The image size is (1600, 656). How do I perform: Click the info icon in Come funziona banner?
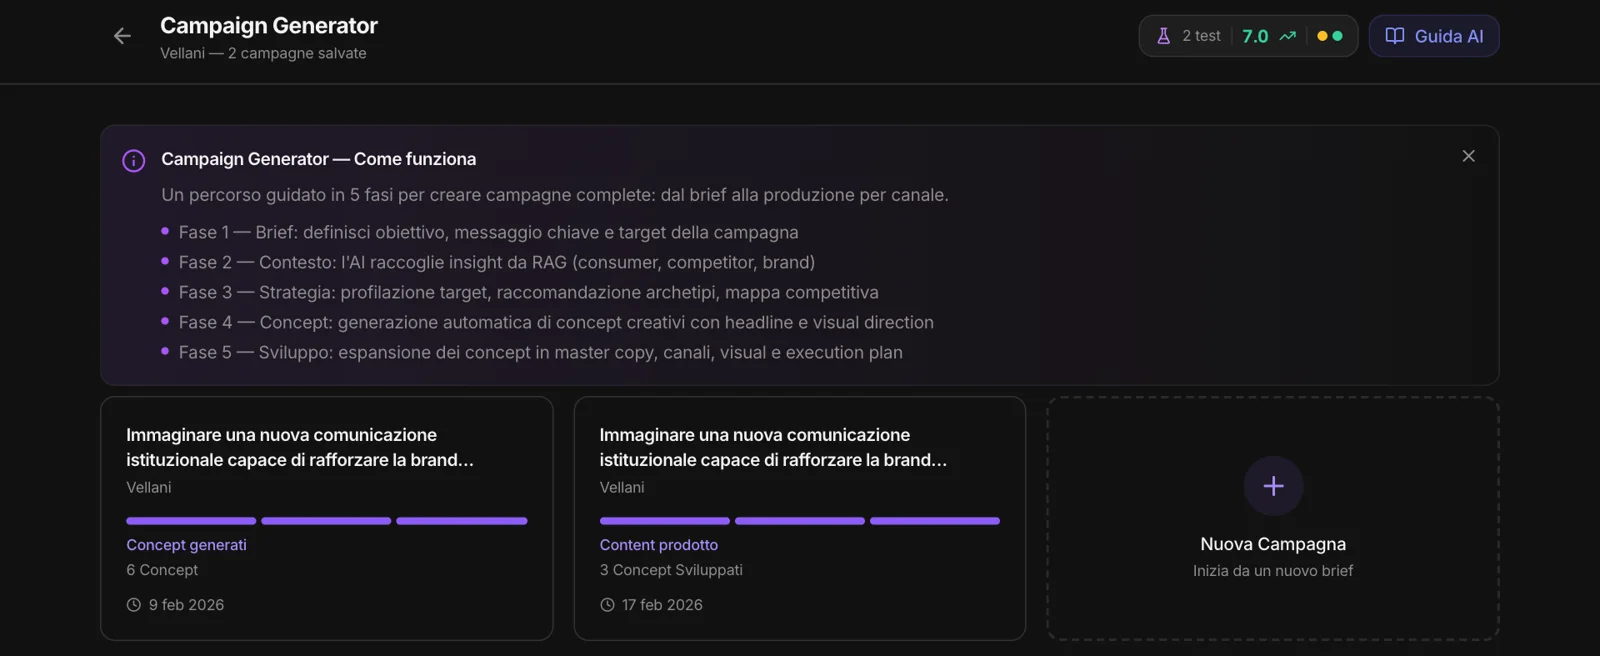click(134, 161)
